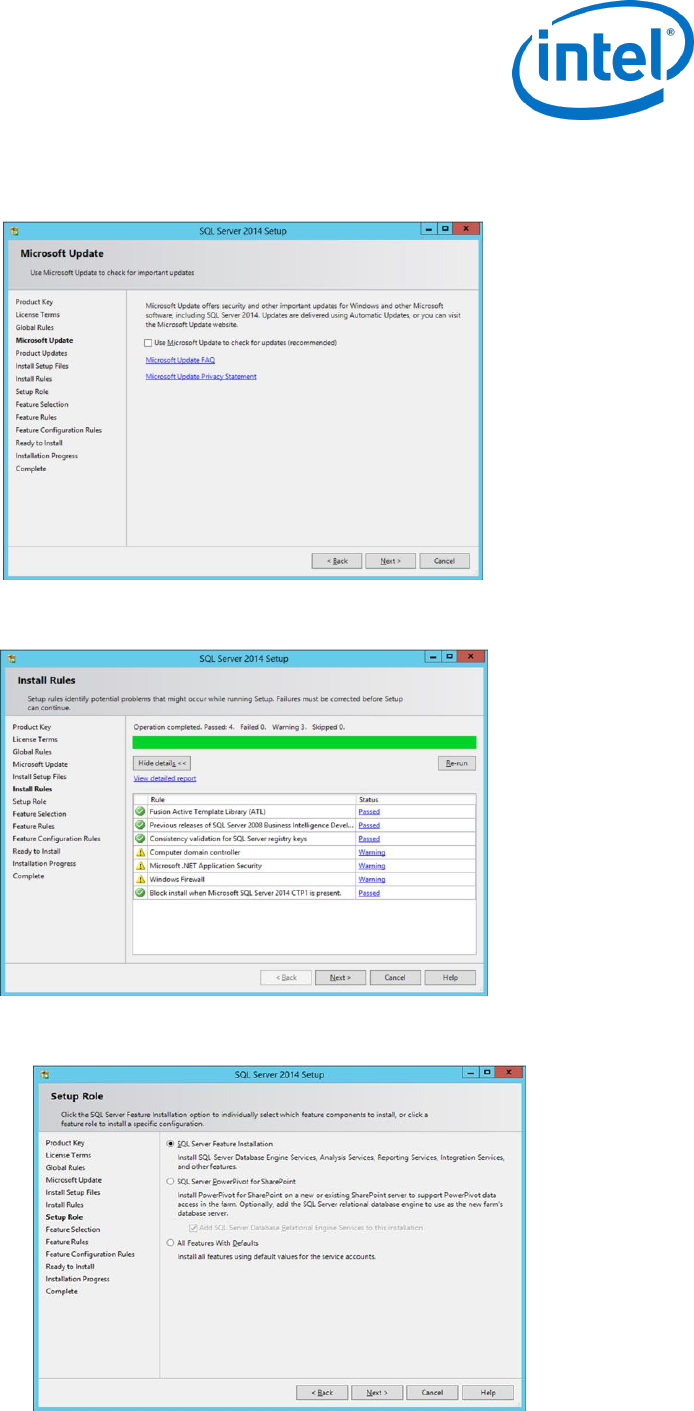Select Feature Configuration Rules in Microsoft Update window
Viewport: 694px width, 1411px height.
tap(58, 430)
